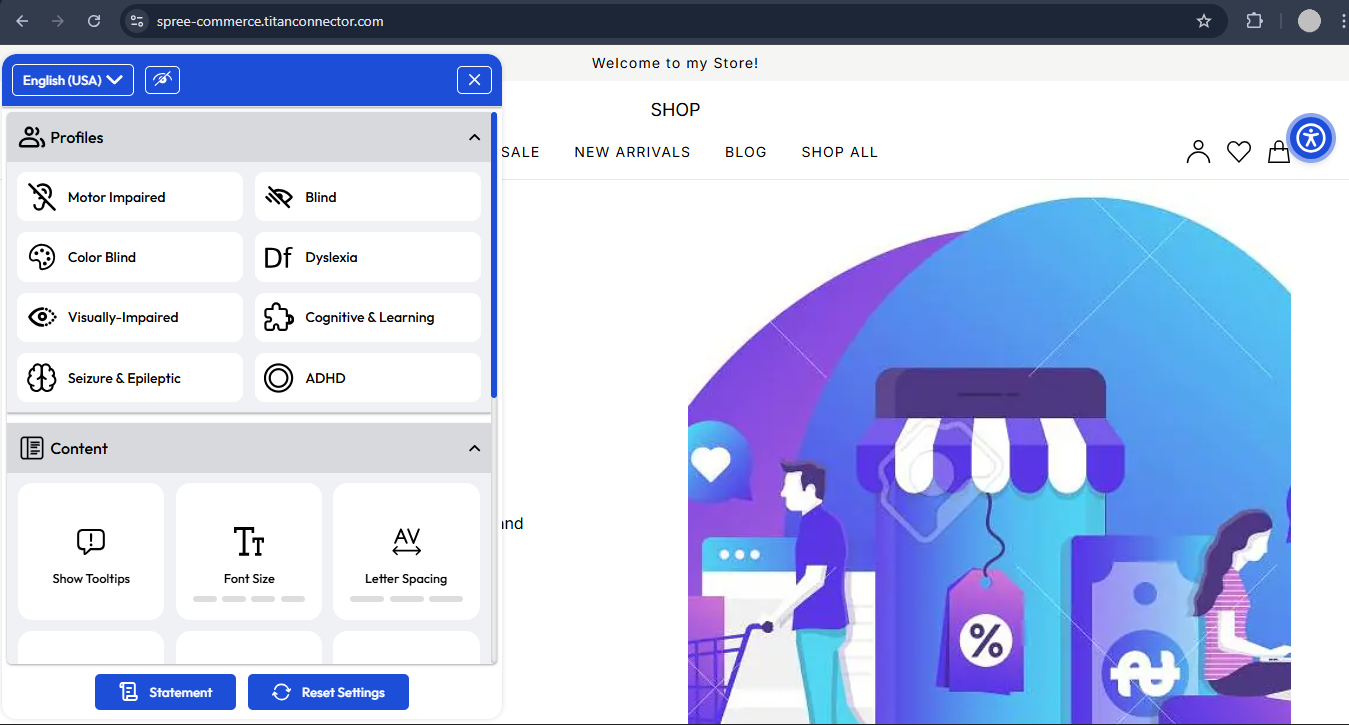
Task: Open the account profile icon
Action: point(1198,151)
